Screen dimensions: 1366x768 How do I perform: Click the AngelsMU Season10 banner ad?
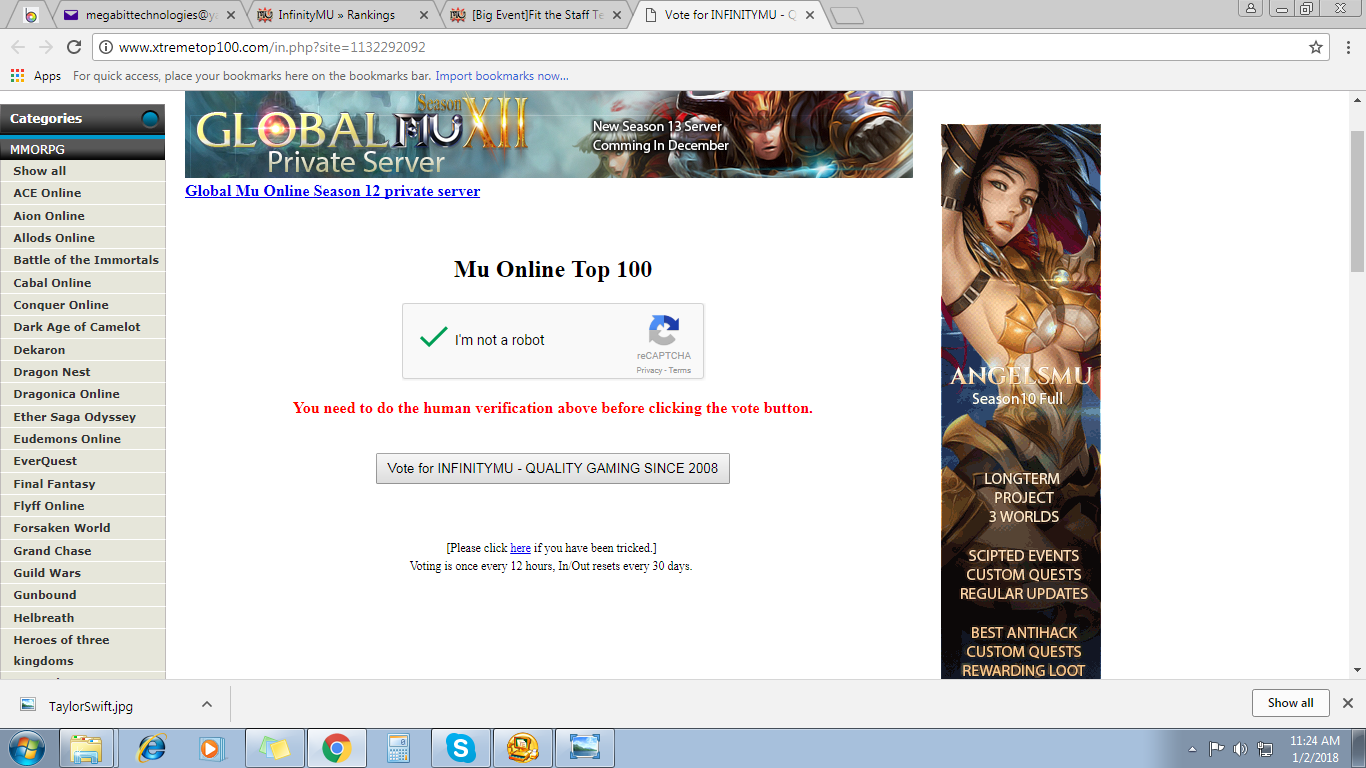1021,402
